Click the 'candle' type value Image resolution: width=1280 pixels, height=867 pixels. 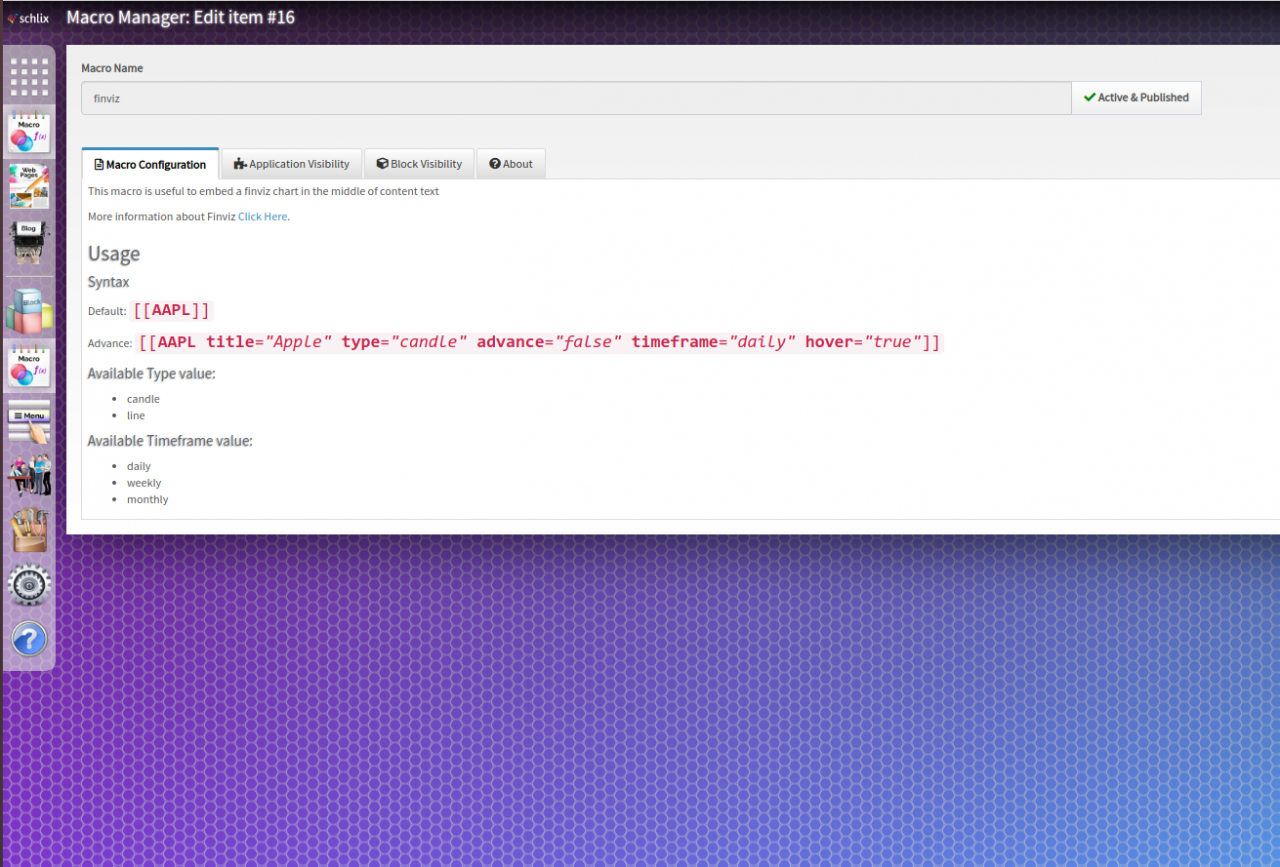143,399
